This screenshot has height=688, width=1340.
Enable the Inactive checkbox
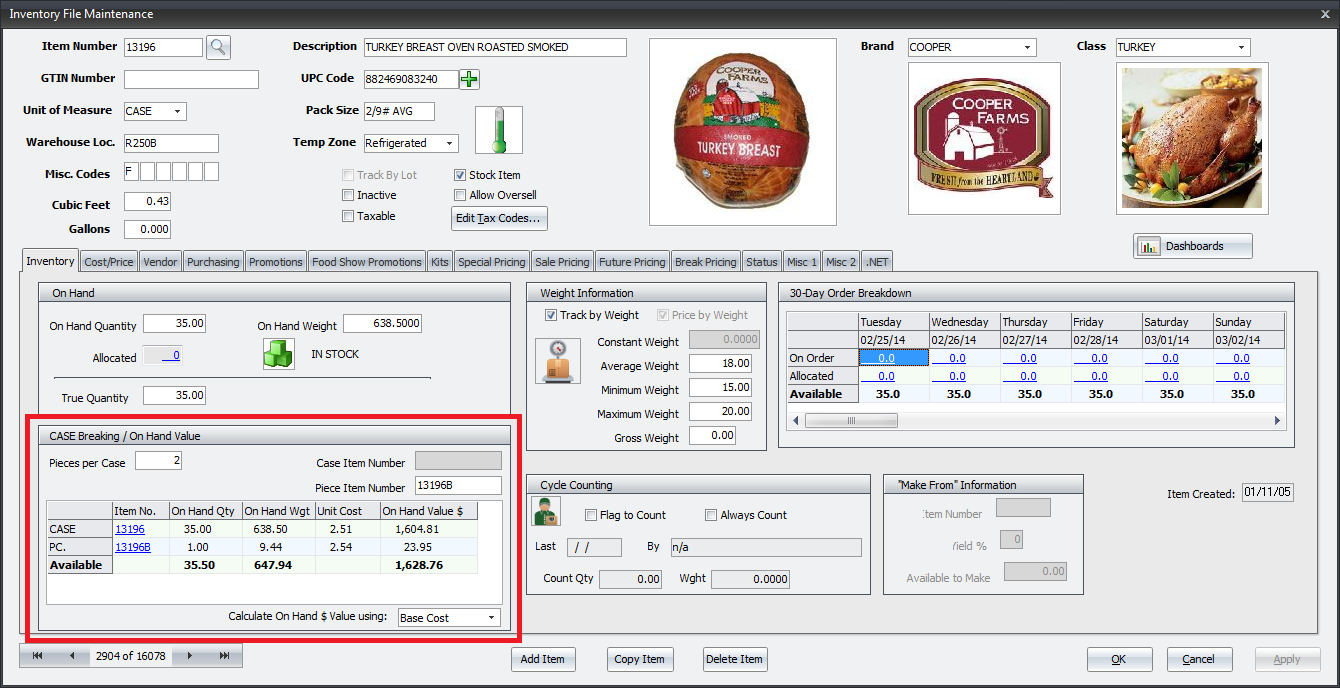[348, 195]
